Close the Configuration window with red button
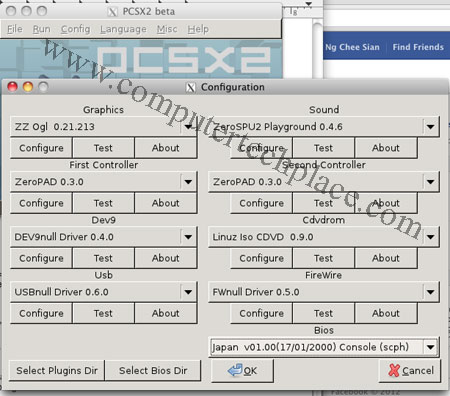The image size is (450, 396). click(x=13, y=87)
